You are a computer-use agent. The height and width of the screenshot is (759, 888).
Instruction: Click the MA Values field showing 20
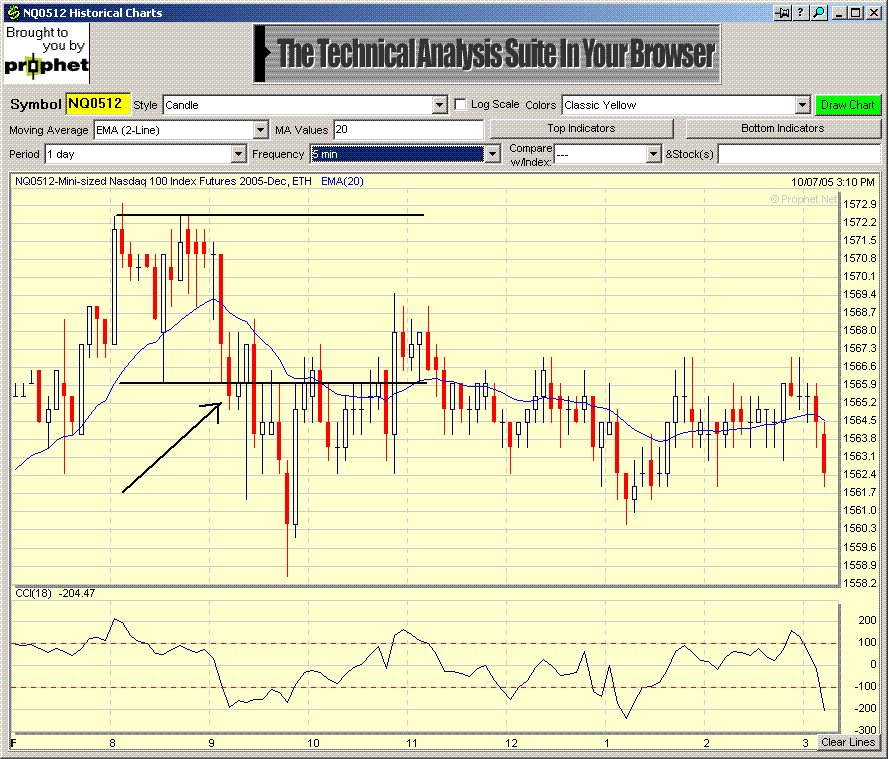point(408,130)
